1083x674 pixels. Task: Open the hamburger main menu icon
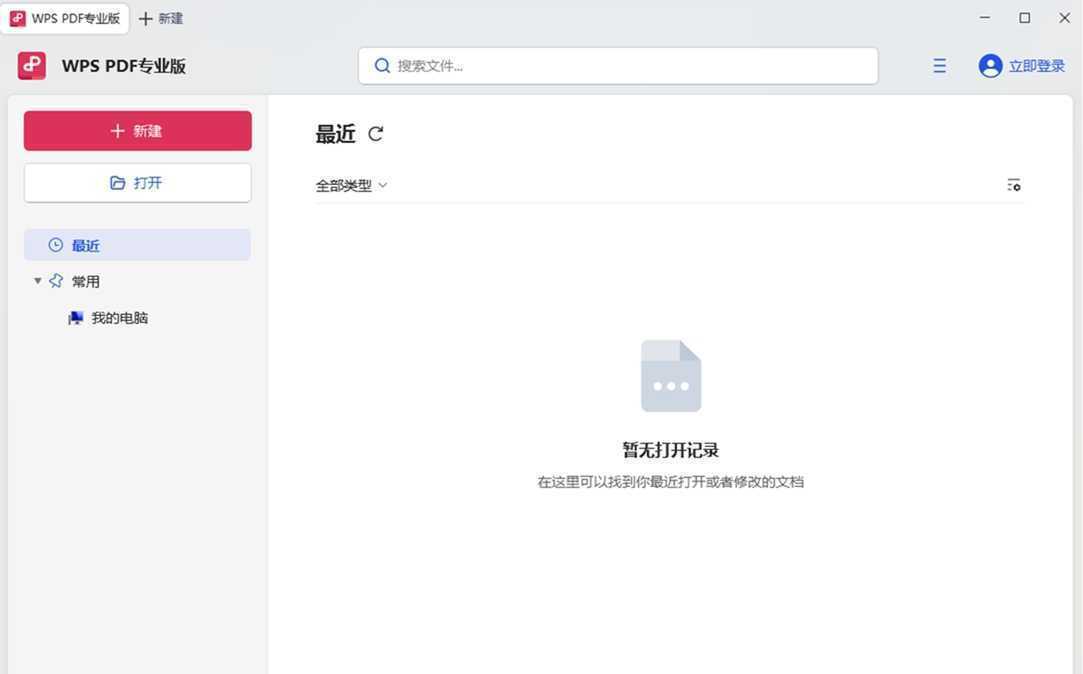click(x=939, y=65)
